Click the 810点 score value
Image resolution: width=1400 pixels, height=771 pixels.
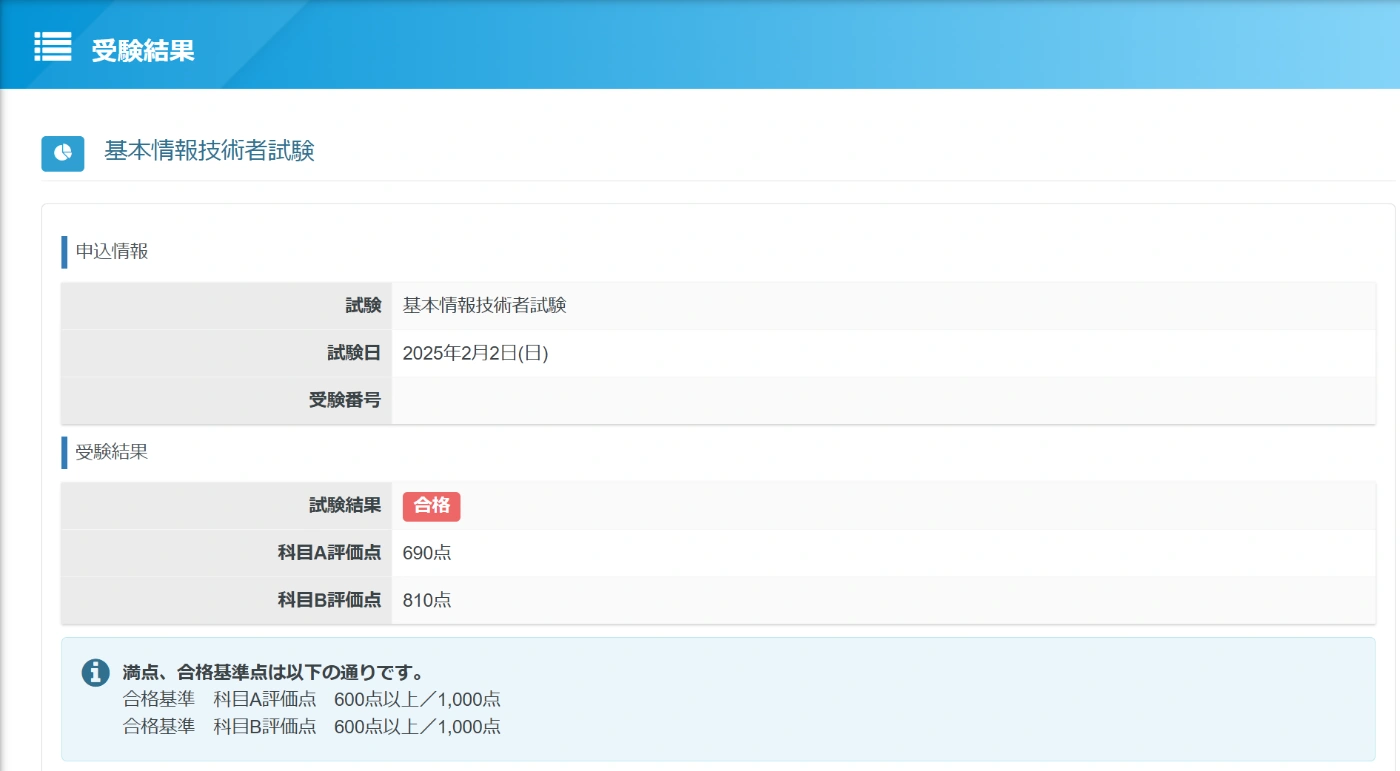click(x=427, y=600)
